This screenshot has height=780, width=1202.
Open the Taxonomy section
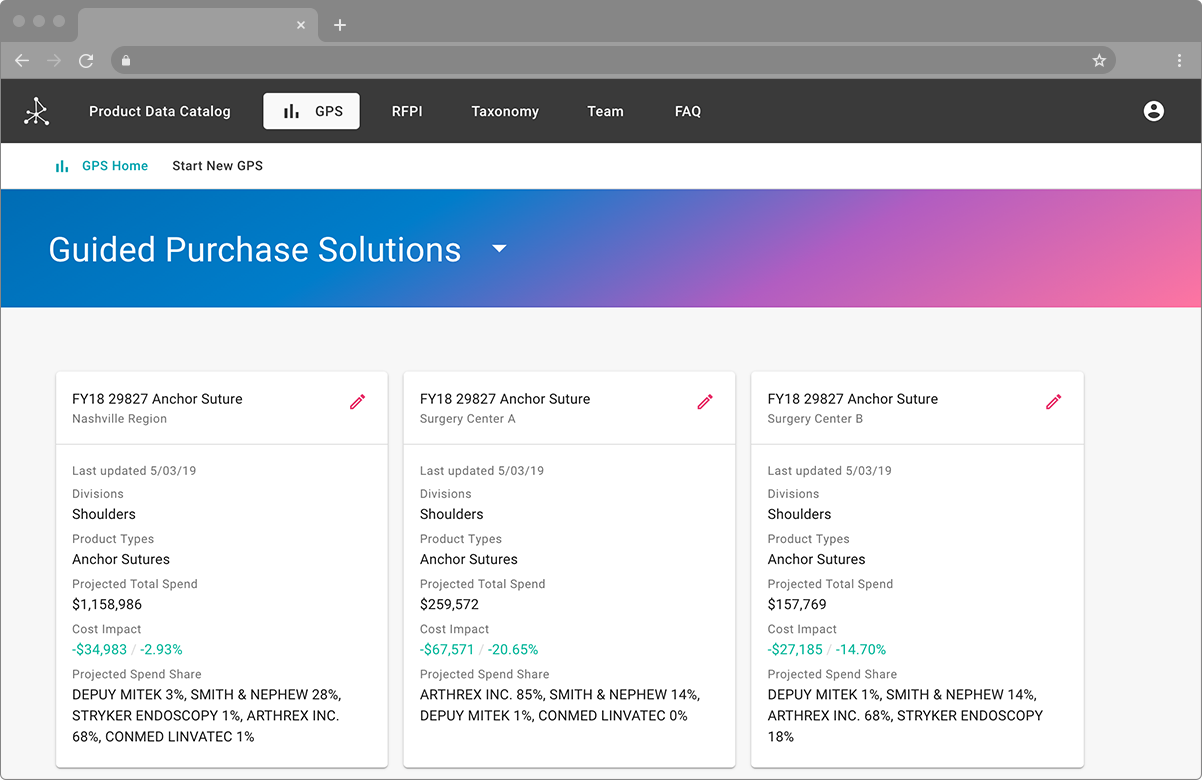pyautogui.click(x=505, y=111)
